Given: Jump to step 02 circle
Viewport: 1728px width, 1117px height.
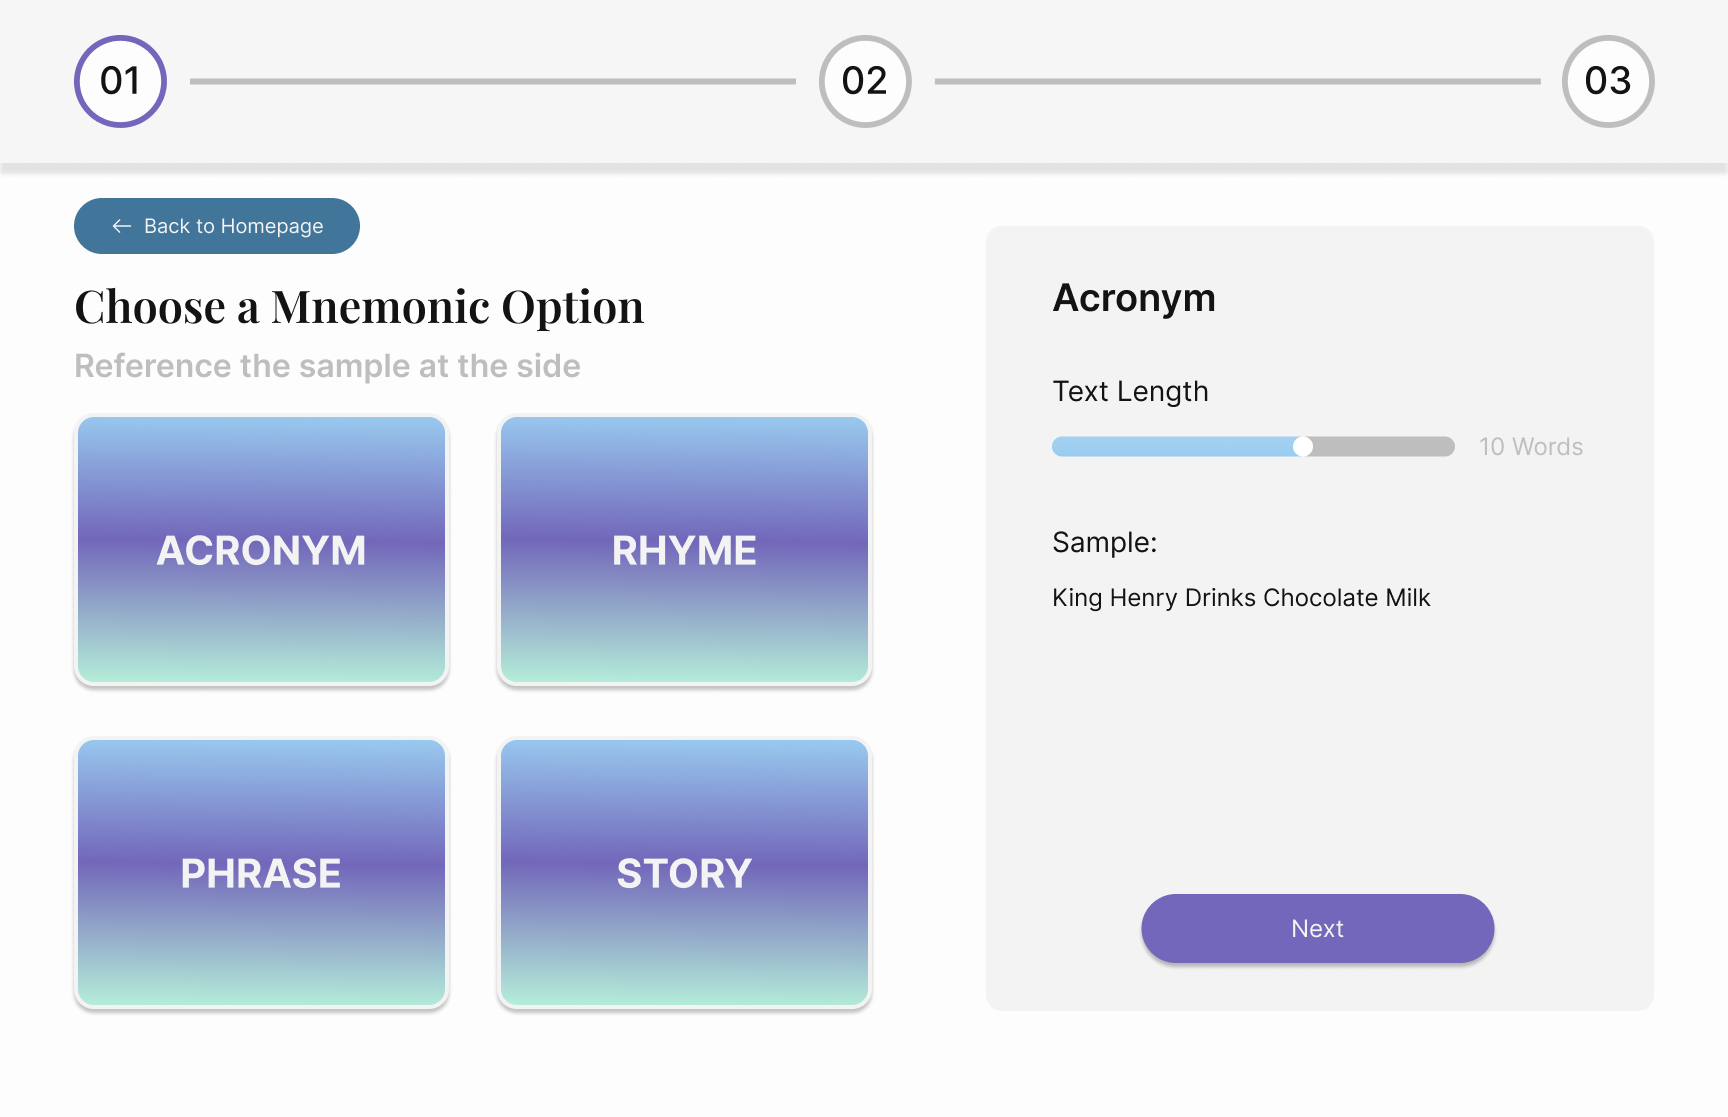Looking at the screenshot, I should [x=865, y=81].
